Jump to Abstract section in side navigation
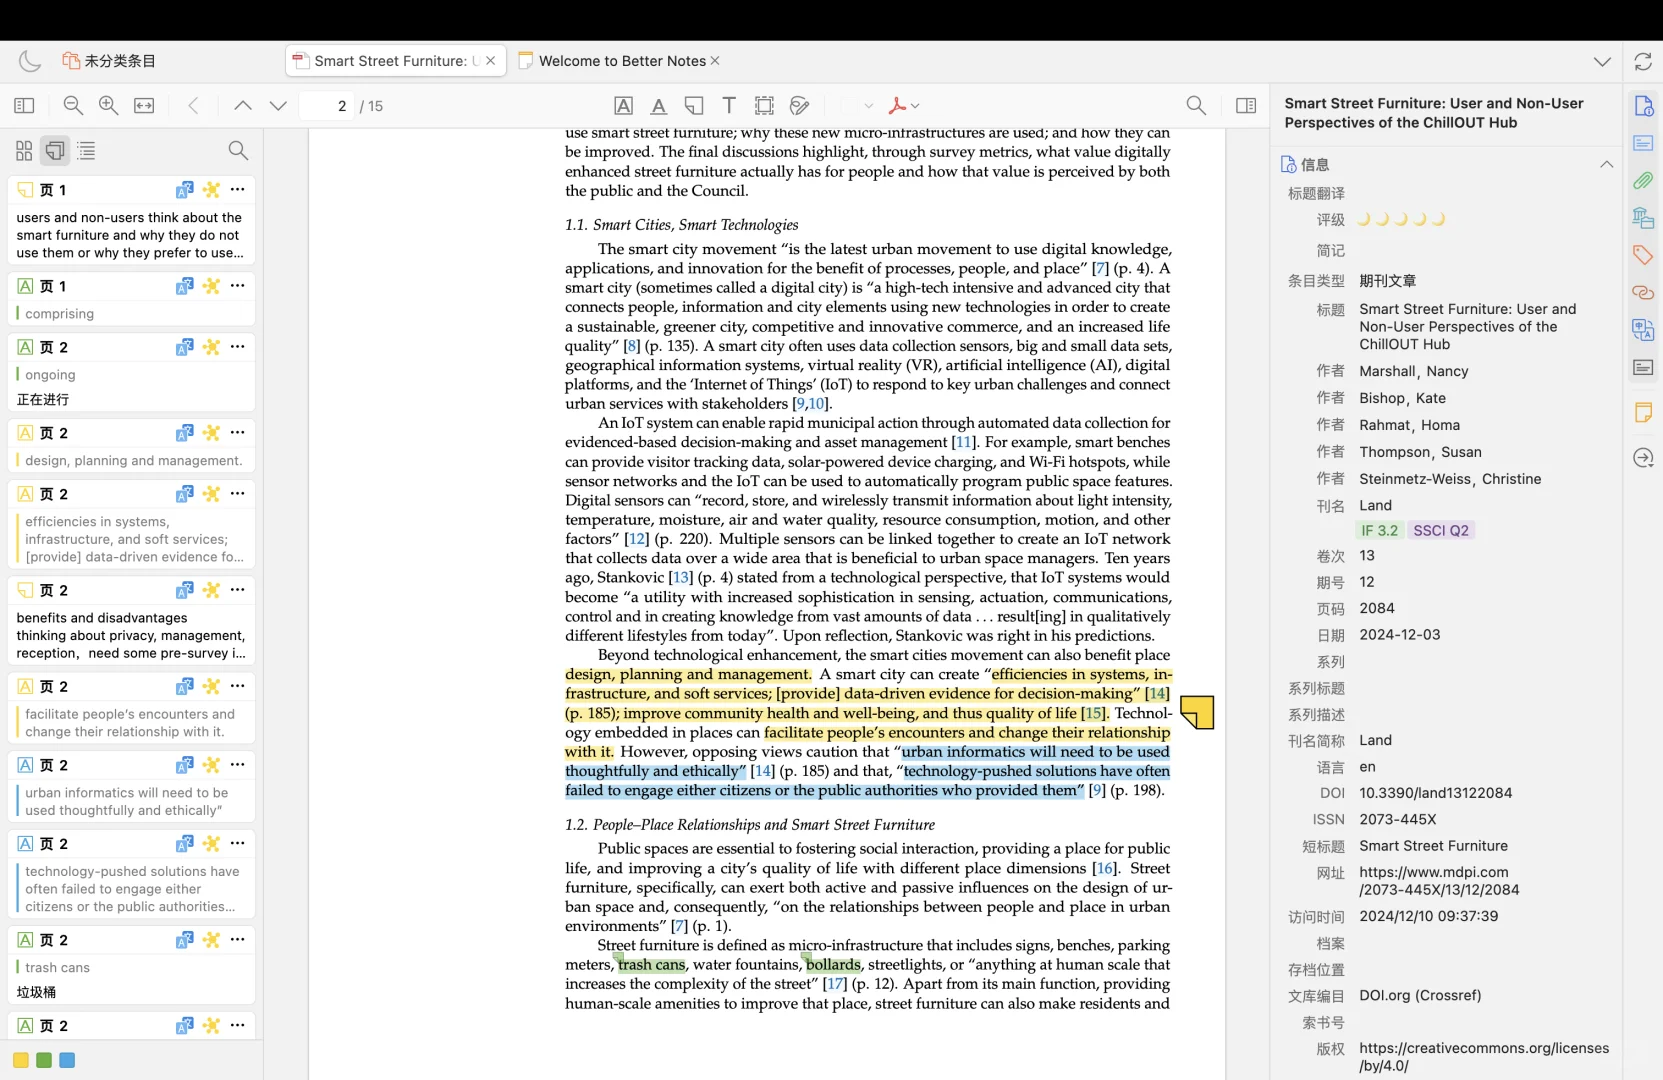The width and height of the screenshot is (1663, 1080). click(1643, 143)
